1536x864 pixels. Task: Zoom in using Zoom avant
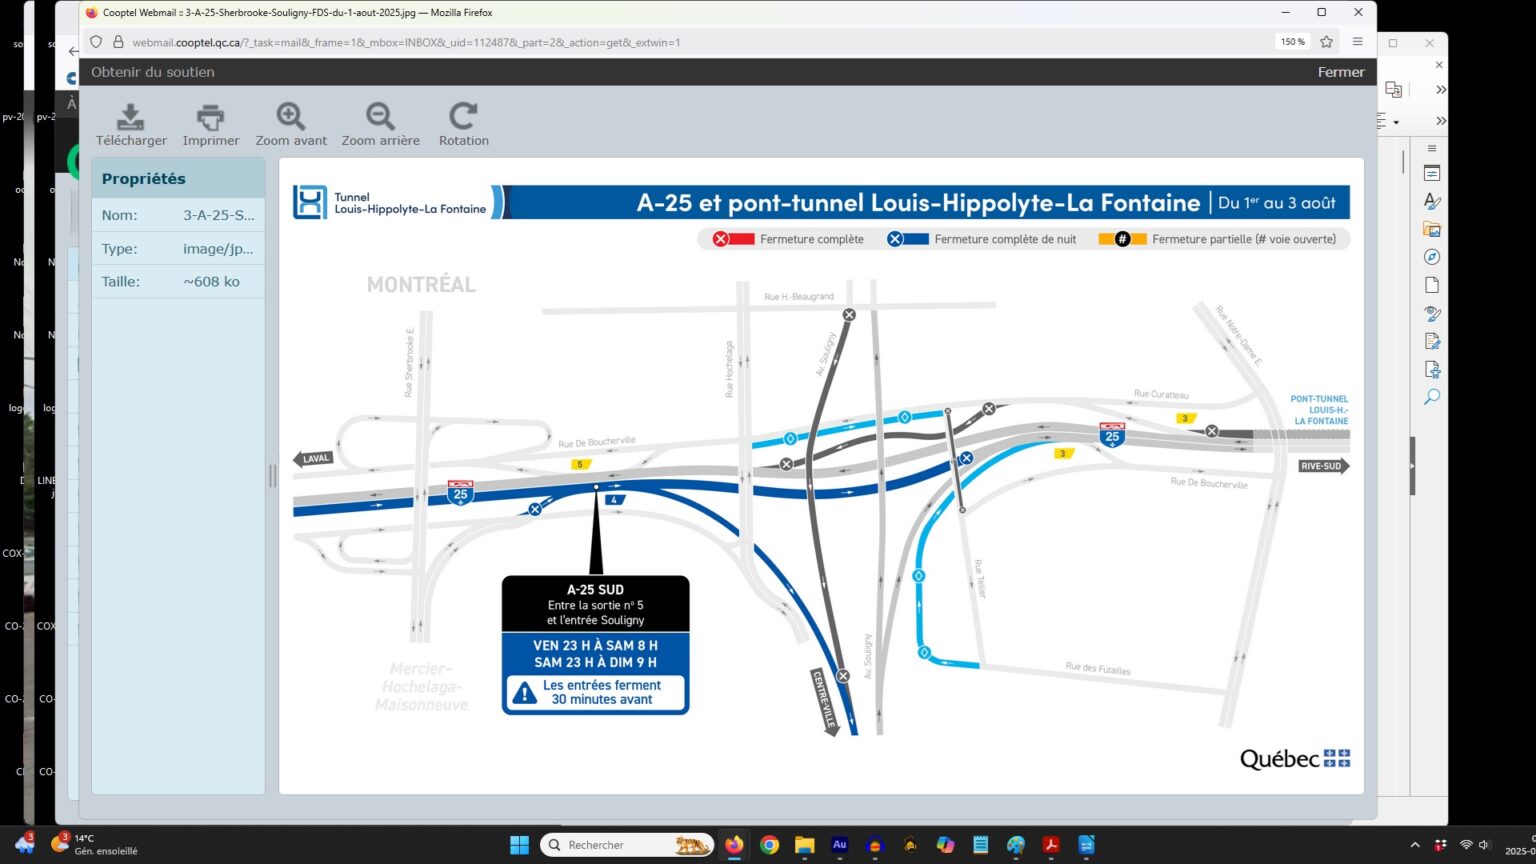(x=291, y=117)
